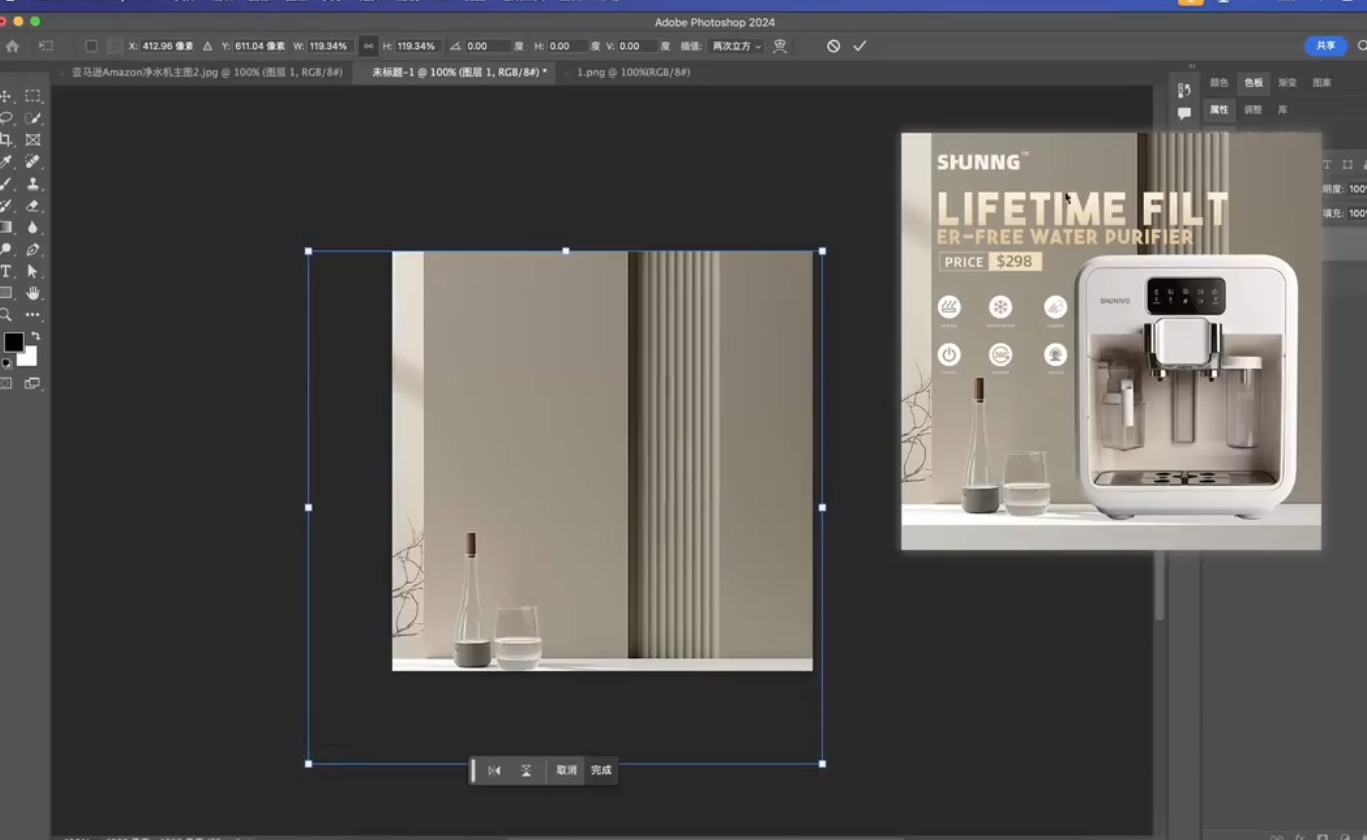Click the W width percentage field
The image size is (1367, 840).
[330, 46]
